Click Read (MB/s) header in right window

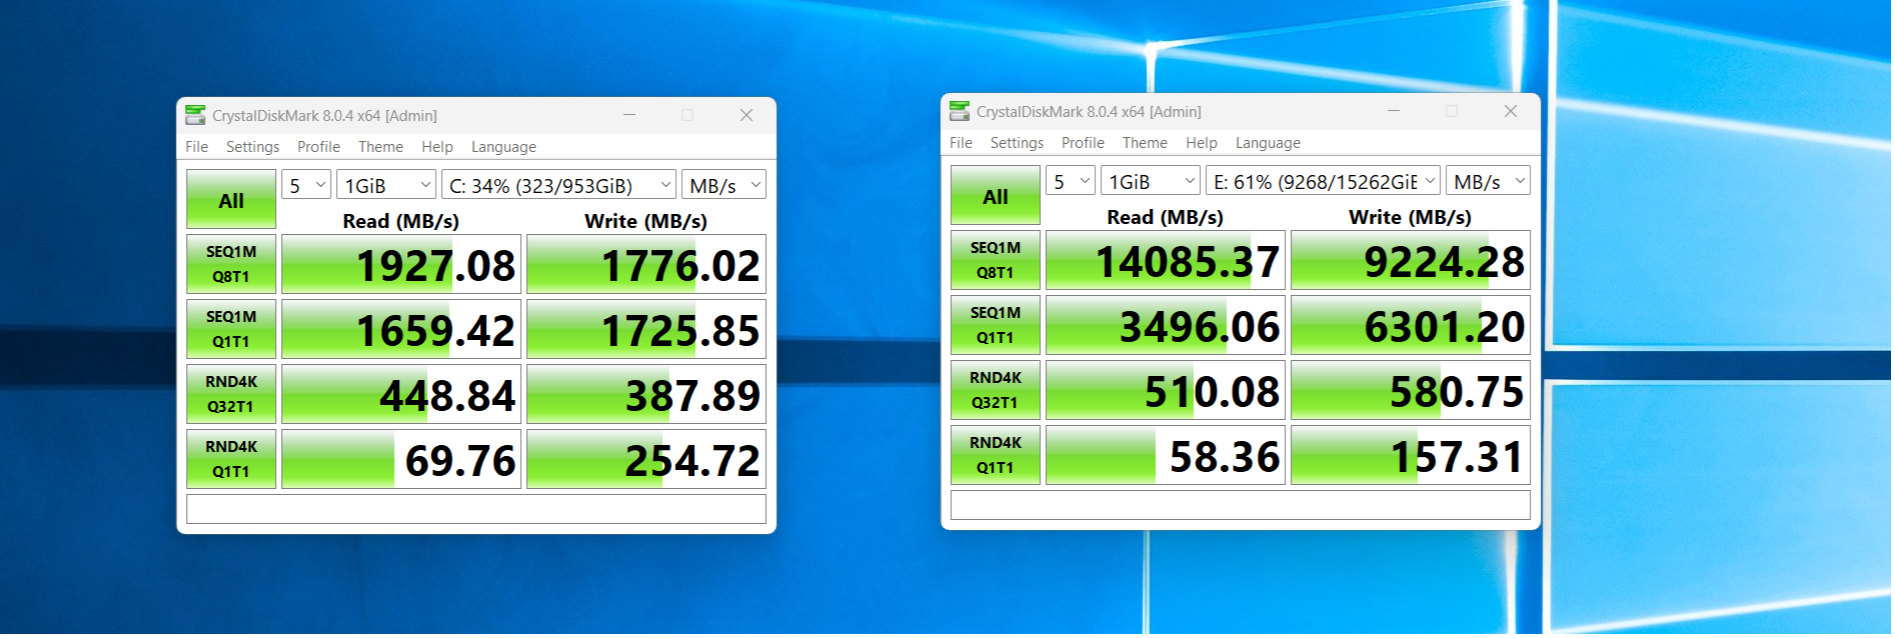(1165, 217)
